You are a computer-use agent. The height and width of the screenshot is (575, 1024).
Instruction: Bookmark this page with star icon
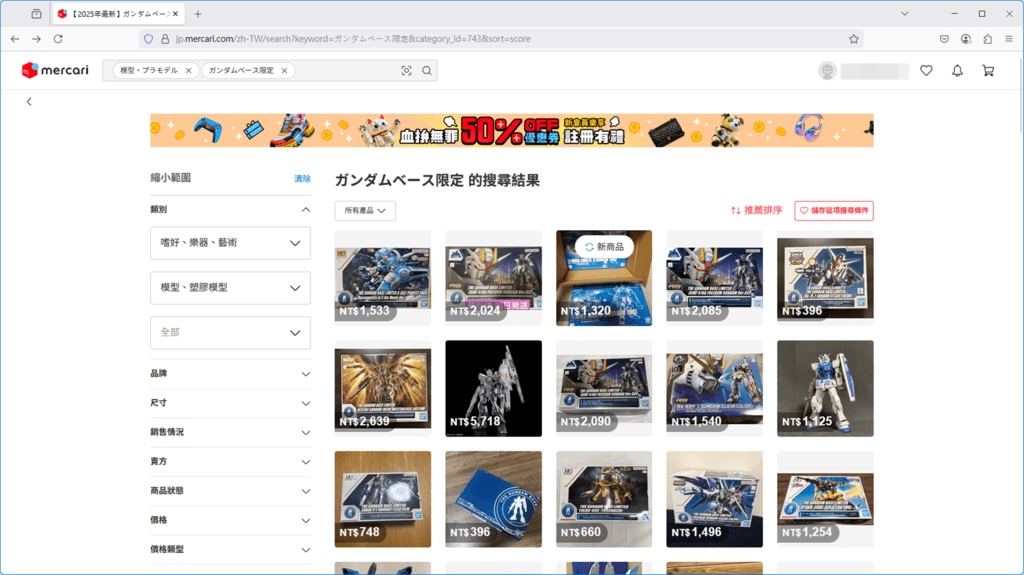[x=854, y=39]
